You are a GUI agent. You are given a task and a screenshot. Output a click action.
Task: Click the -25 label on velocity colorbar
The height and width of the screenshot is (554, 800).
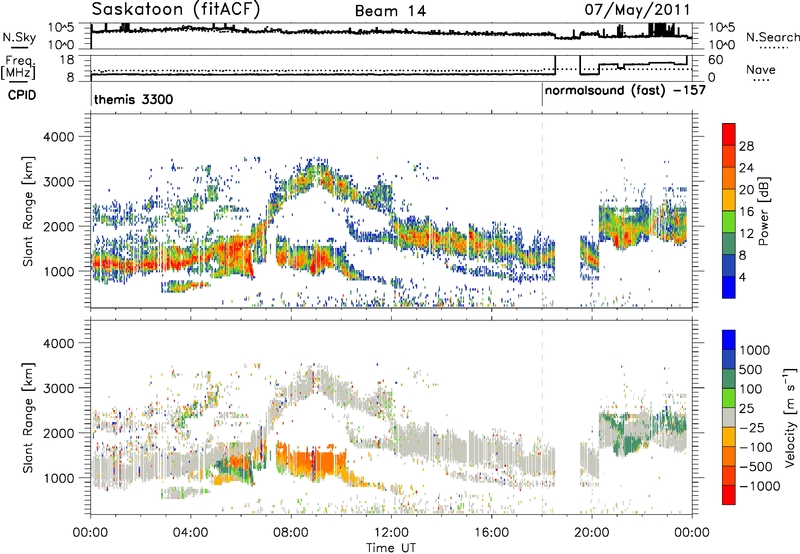[x=753, y=428]
